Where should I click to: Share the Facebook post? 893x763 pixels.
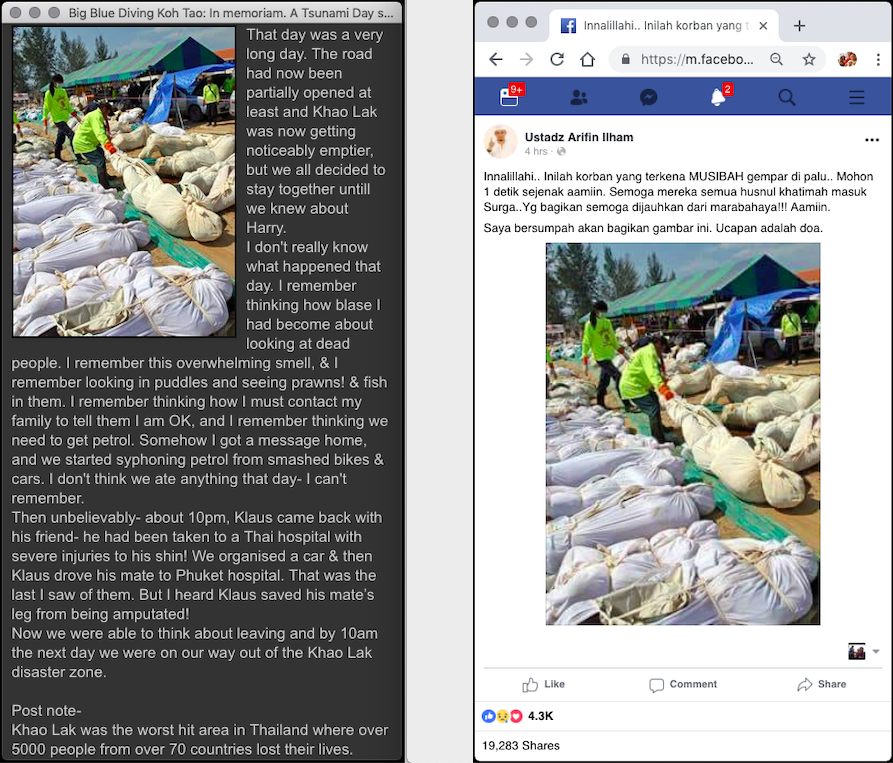click(822, 684)
